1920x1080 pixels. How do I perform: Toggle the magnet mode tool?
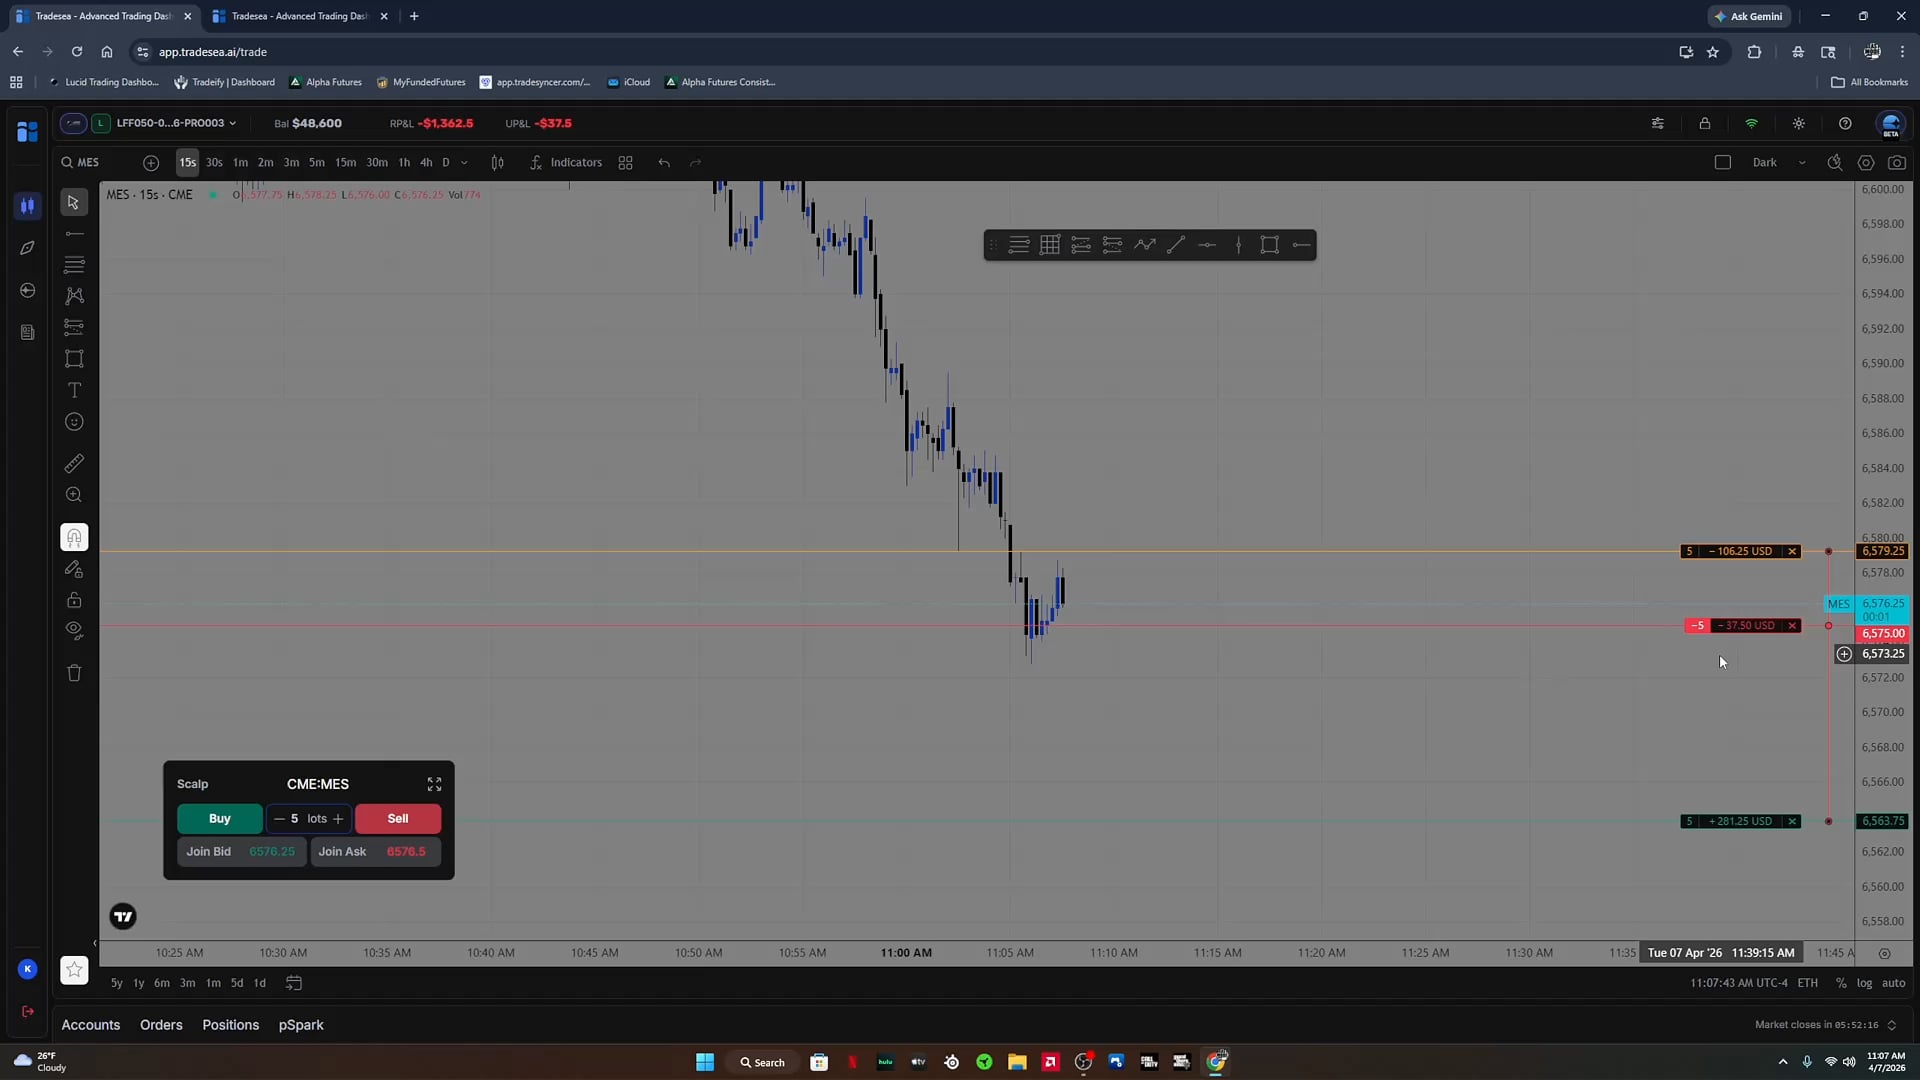(74, 538)
